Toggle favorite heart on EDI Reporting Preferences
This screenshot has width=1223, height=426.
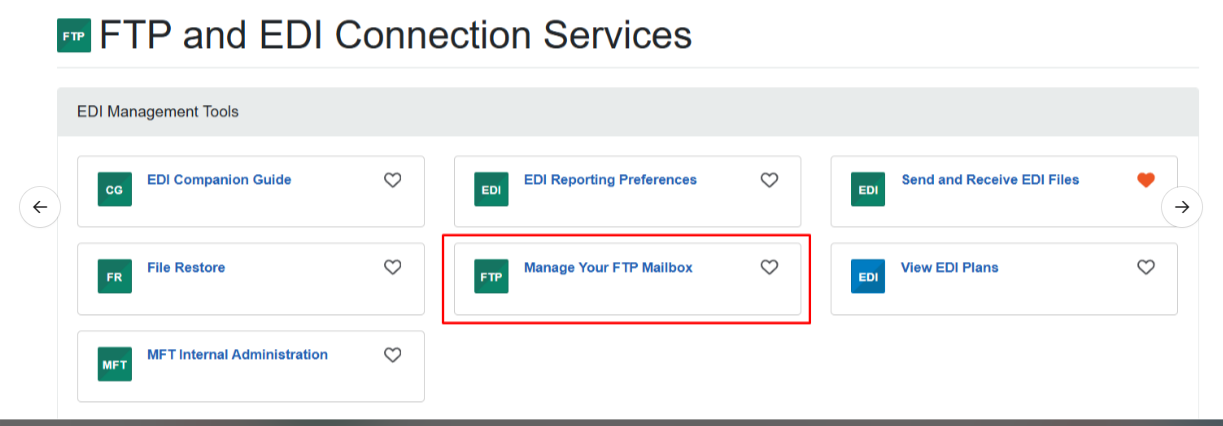coord(769,180)
